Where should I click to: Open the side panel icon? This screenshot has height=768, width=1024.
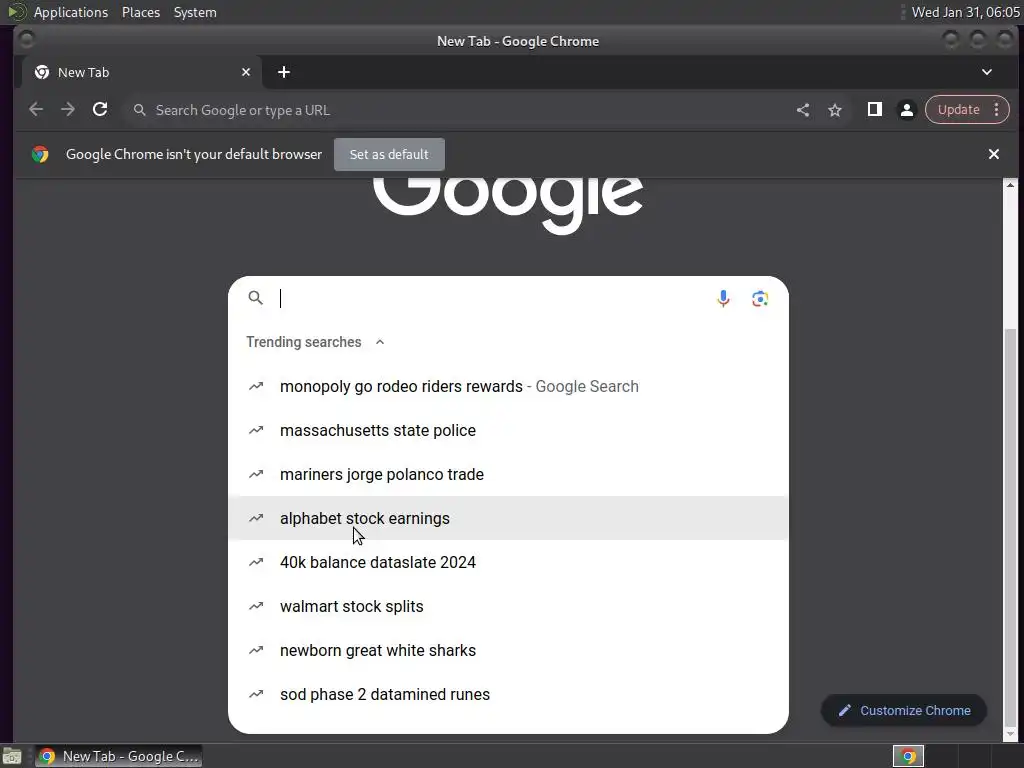click(x=874, y=110)
